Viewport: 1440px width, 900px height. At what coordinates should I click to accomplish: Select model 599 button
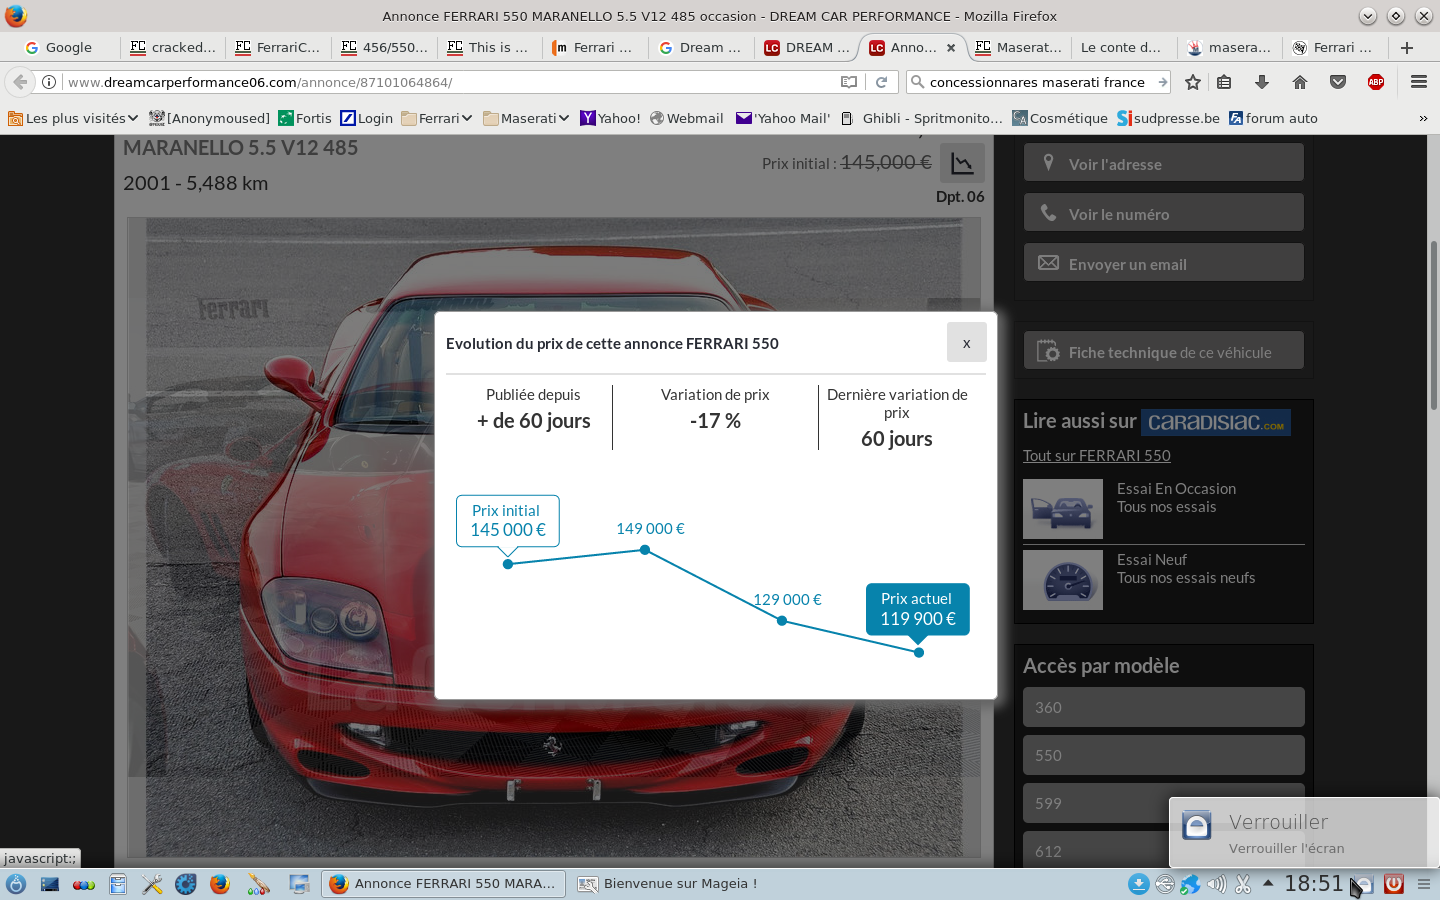click(1163, 803)
